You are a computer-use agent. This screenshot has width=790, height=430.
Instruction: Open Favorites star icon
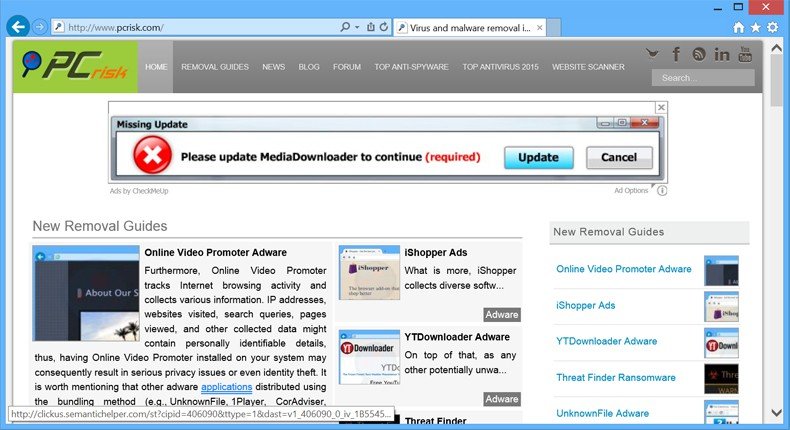coord(756,28)
